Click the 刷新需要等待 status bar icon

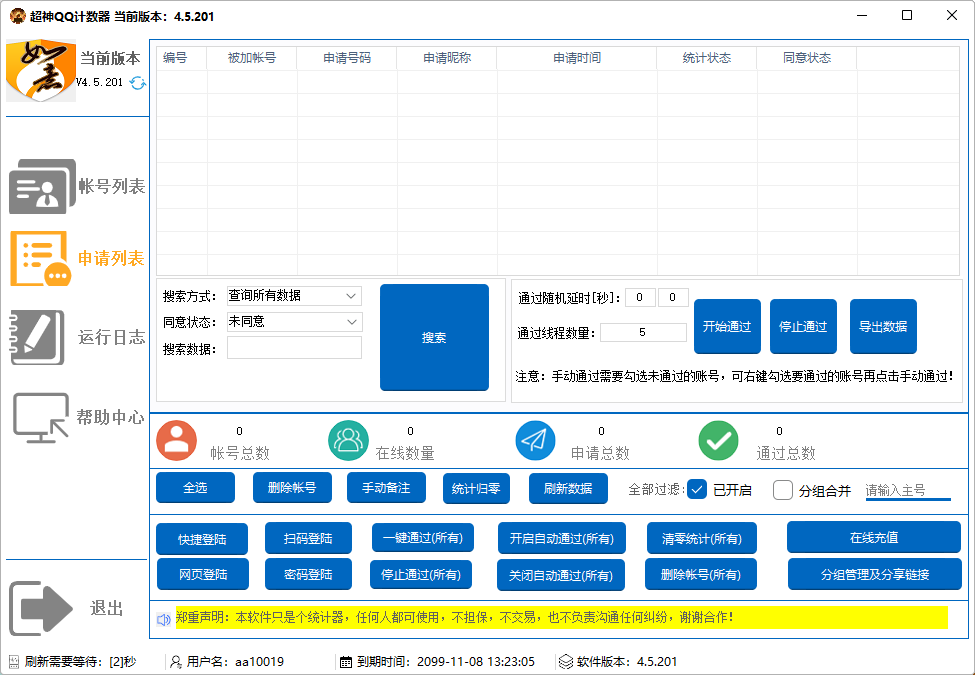pos(14,662)
